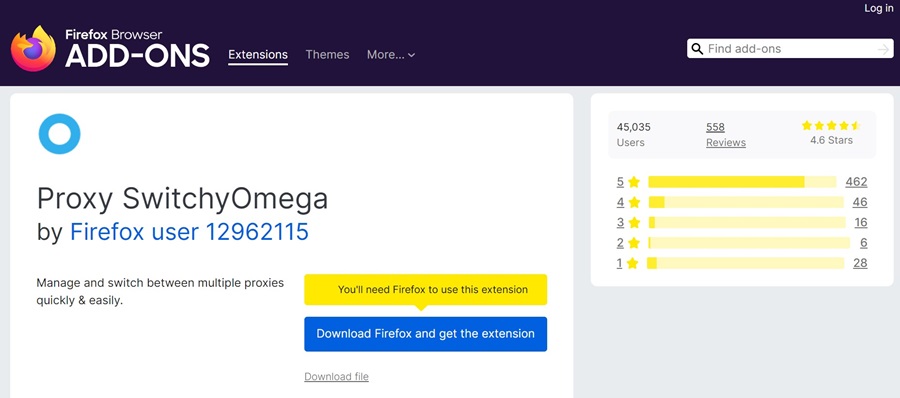Click the 4.6 Stars rating stars
Image resolution: width=900 pixels, height=398 pixels.
[x=831, y=125]
